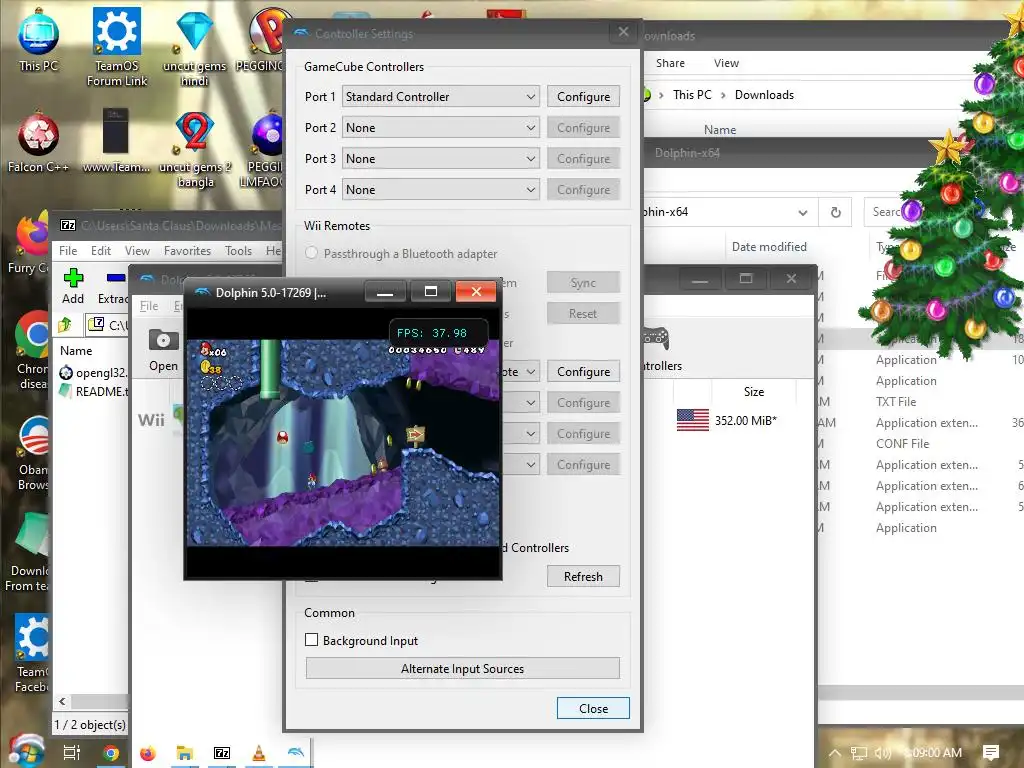Open the This PC desktop icon
1024x768 pixels.
click(x=38, y=39)
